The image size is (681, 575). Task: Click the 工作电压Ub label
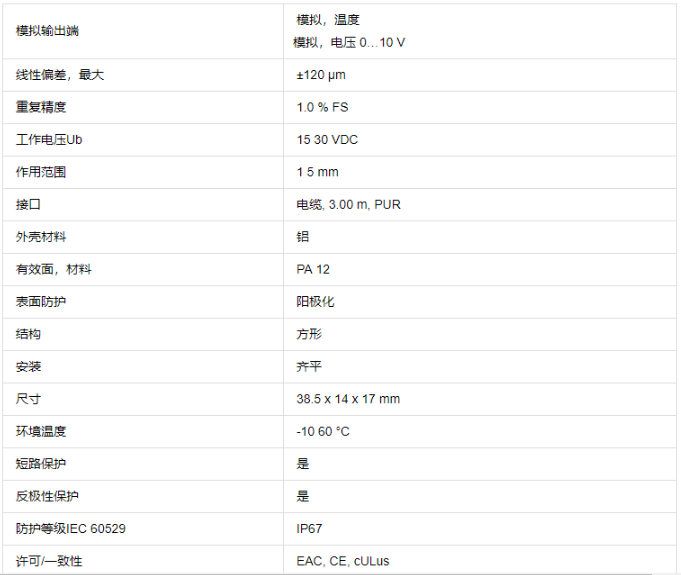point(48,140)
